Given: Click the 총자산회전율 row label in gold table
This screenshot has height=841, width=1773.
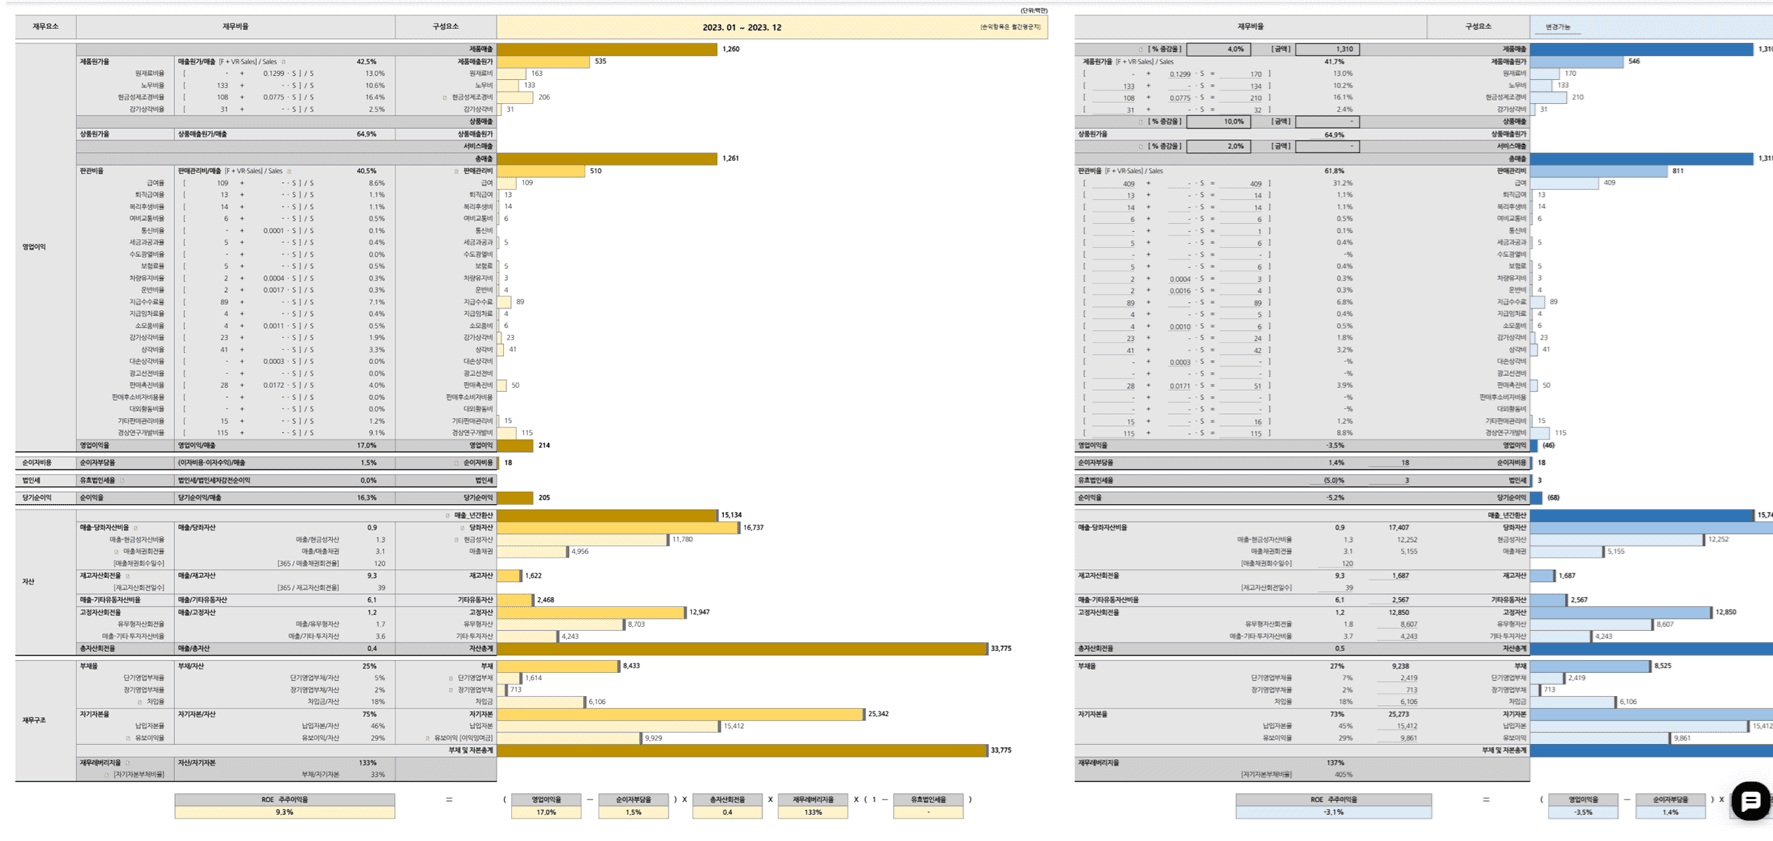Looking at the screenshot, I should (x=100, y=649).
